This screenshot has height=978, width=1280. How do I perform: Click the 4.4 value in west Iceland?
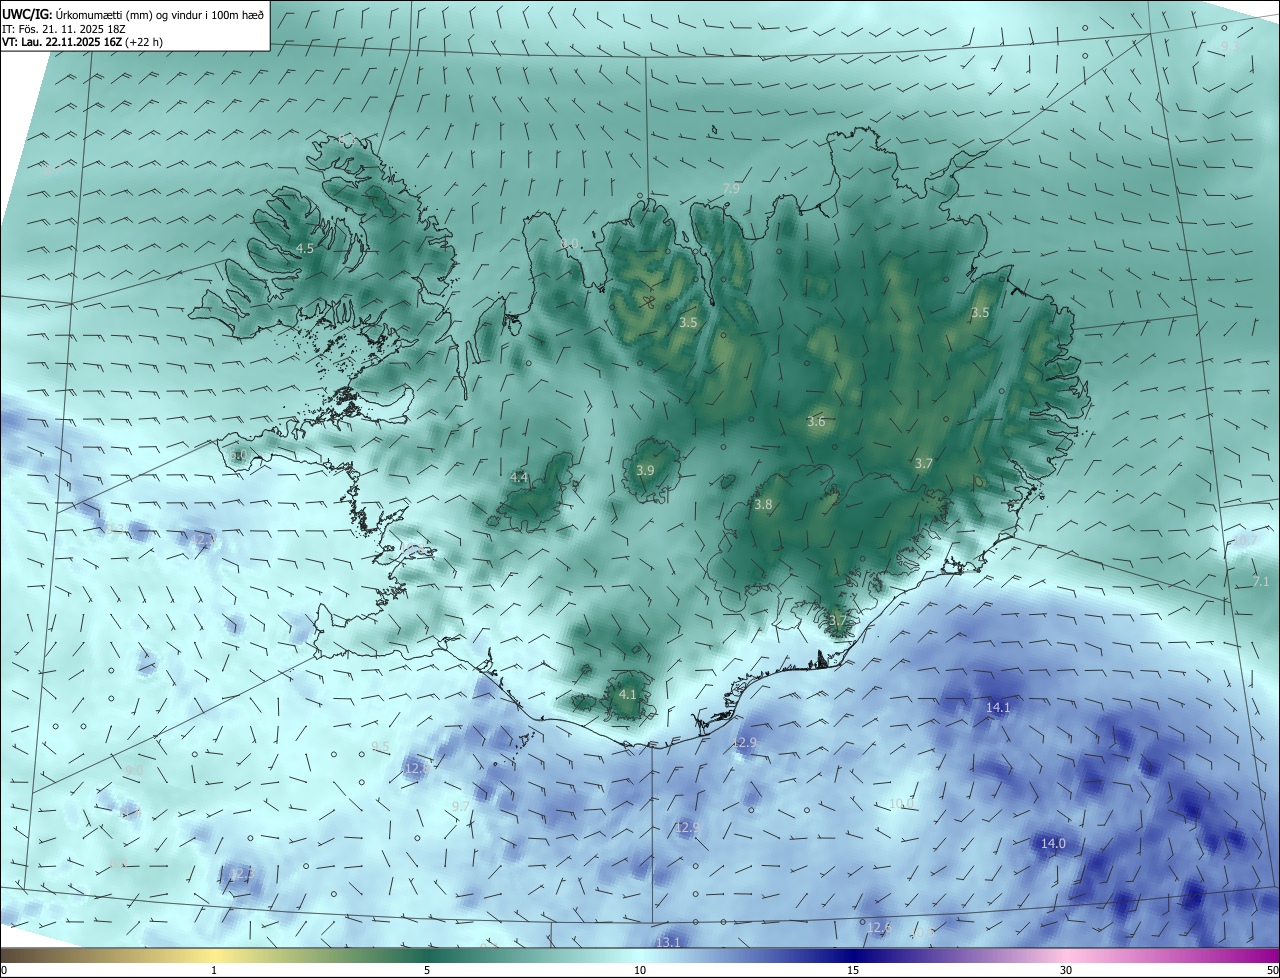point(519,478)
